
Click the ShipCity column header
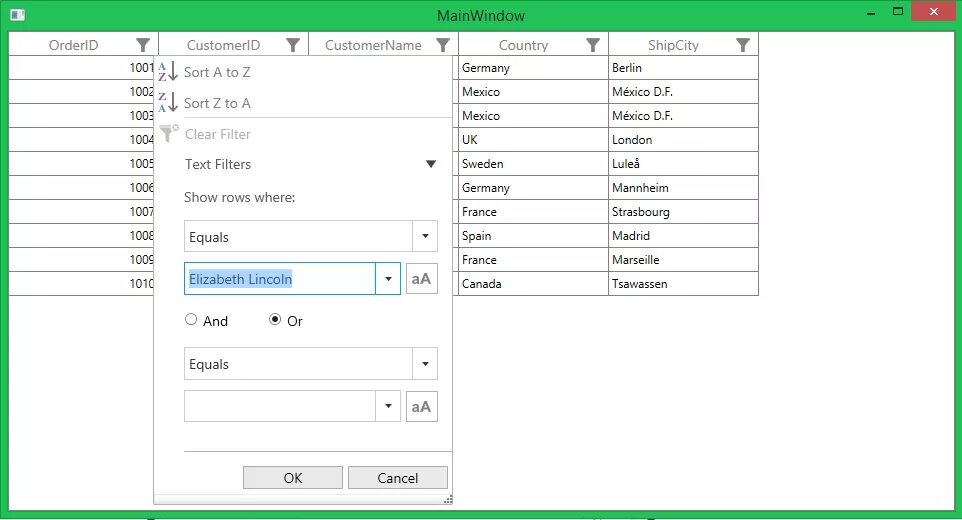click(673, 45)
